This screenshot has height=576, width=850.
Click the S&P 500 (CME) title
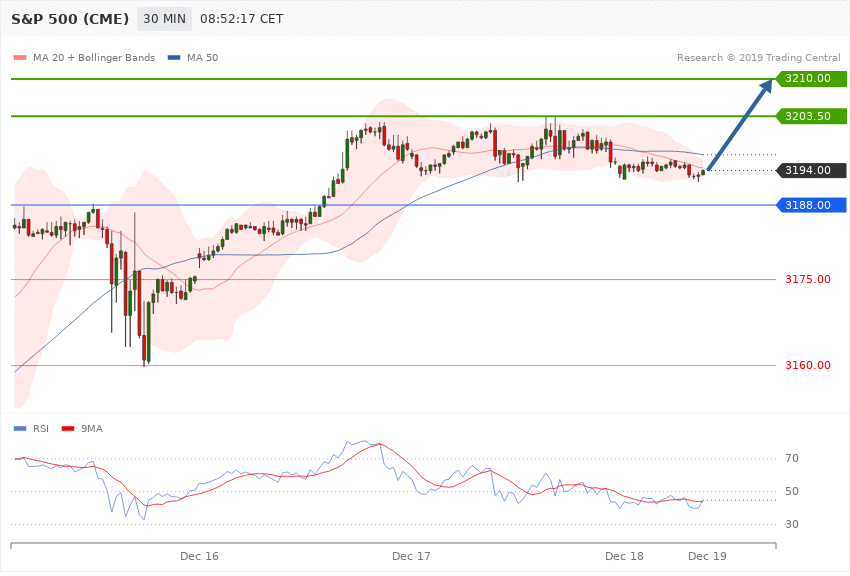70,19
